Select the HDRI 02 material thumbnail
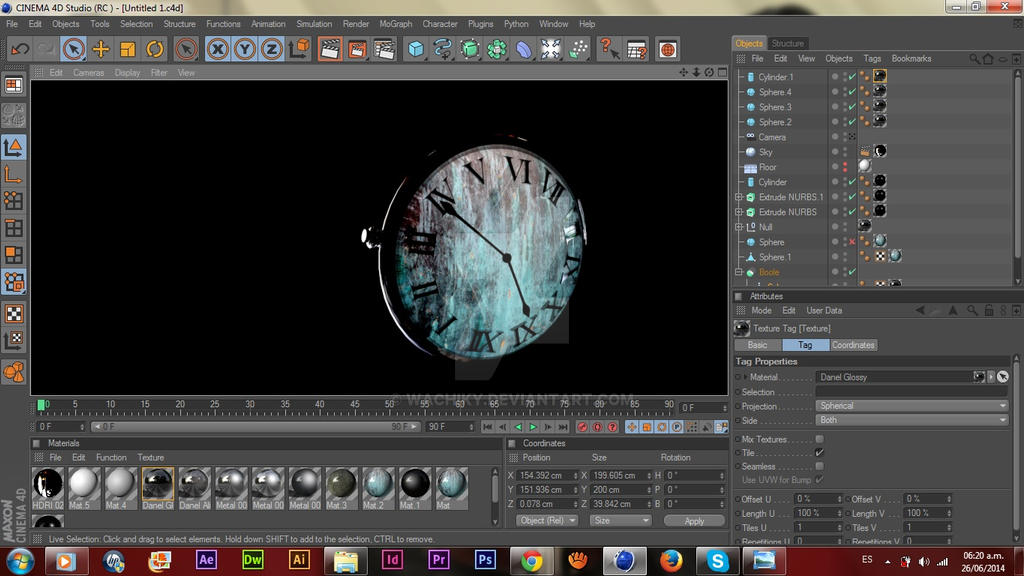Image resolution: width=1024 pixels, height=576 pixels. pos(48,488)
